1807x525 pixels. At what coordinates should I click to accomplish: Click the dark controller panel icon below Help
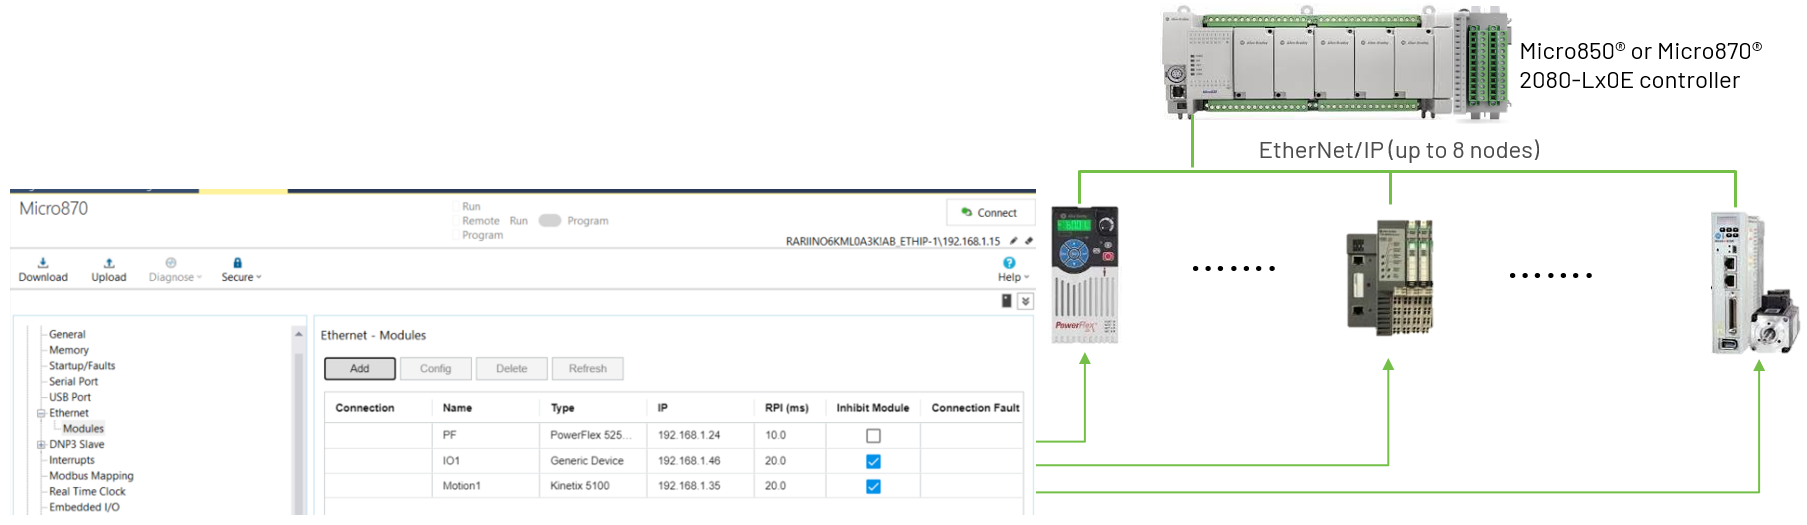click(1007, 301)
